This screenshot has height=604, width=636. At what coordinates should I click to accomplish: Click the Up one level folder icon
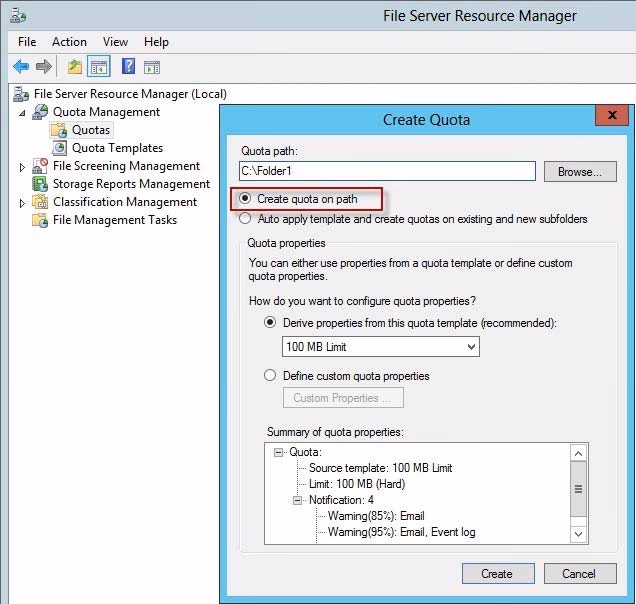point(75,66)
